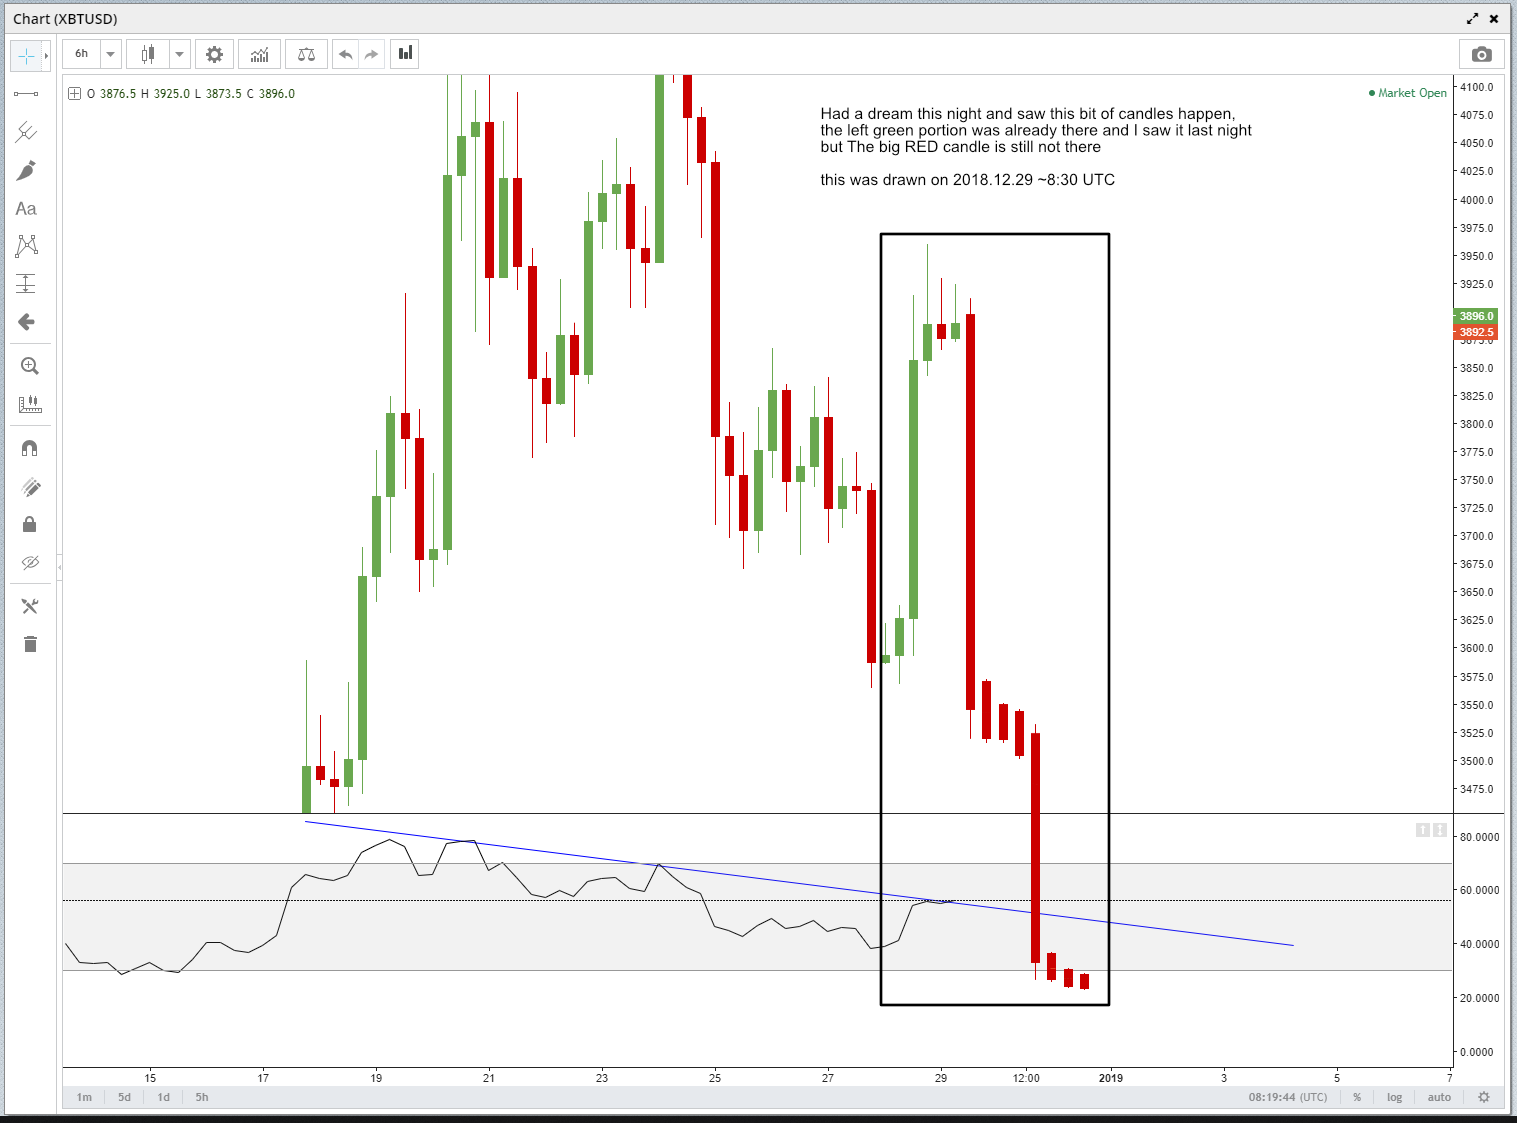This screenshot has height=1123, width=1517.
Task: Select the XABCD pattern tool
Action: click(x=26, y=246)
